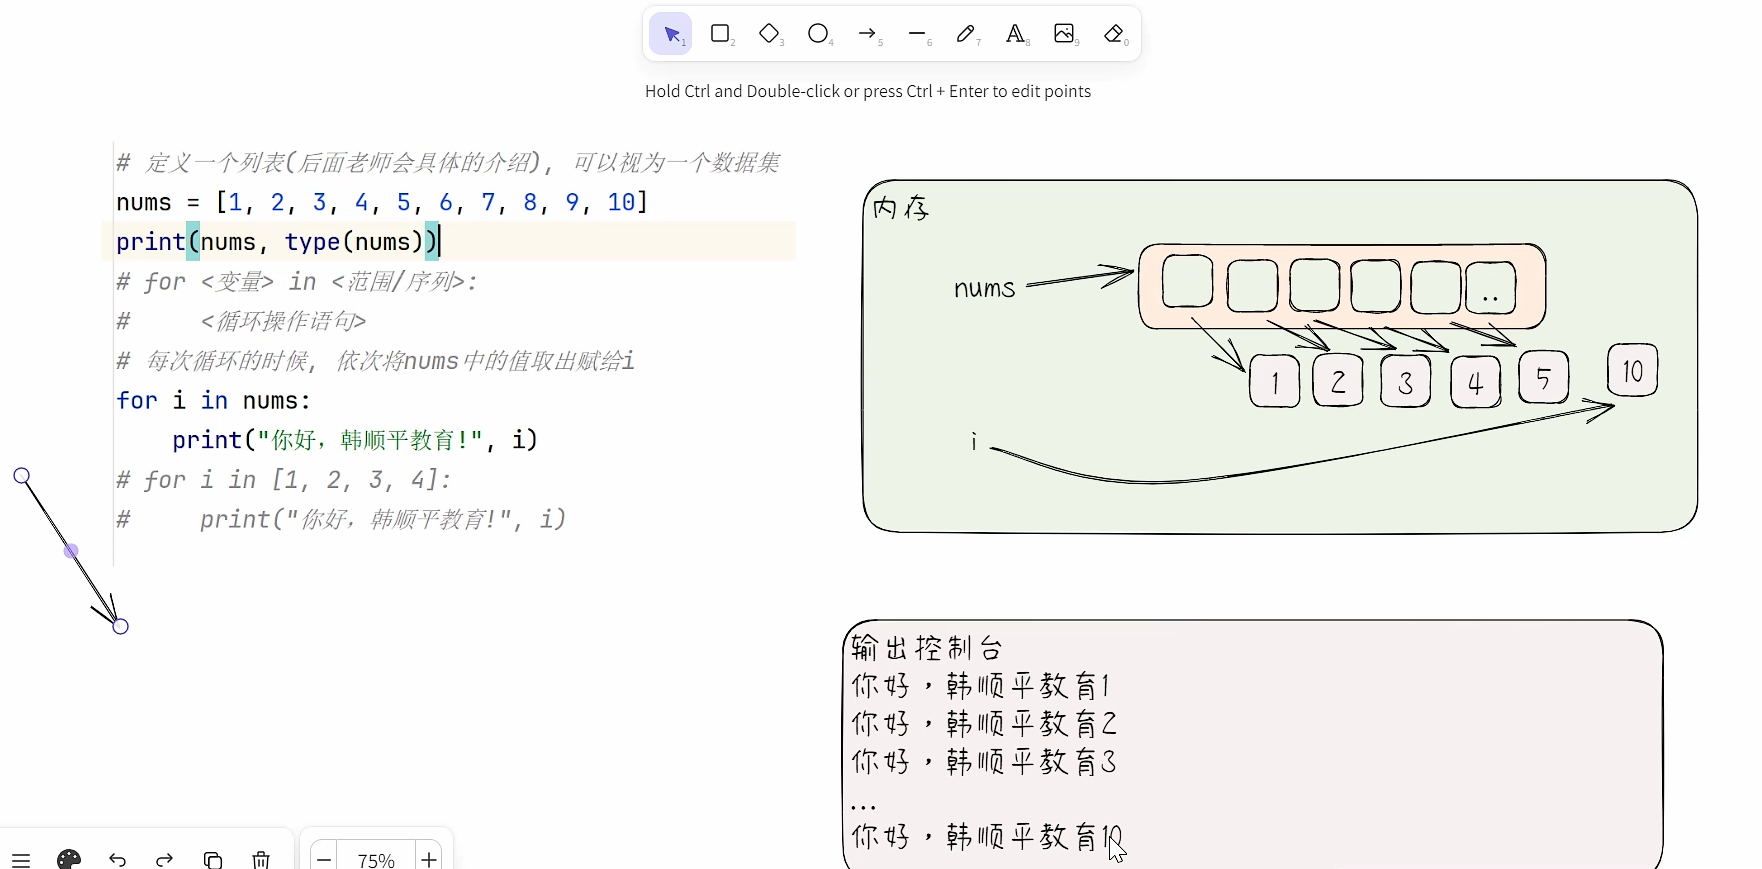Click the selected arrow's bottom endpoint handle
The width and height of the screenshot is (1762, 869).
pyautogui.click(x=121, y=627)
